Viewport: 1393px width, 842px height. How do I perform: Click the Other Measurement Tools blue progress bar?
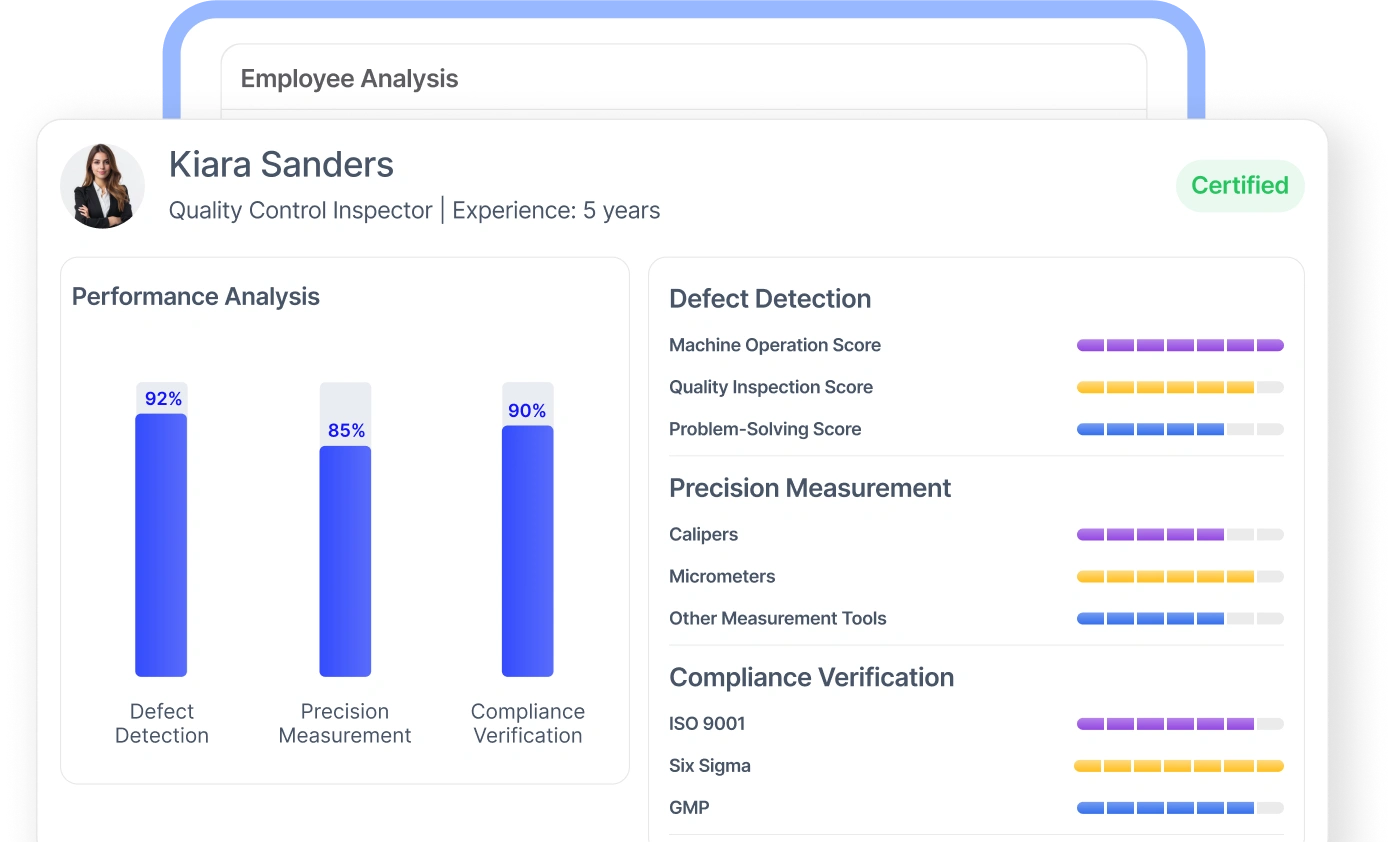point(1180,618)
